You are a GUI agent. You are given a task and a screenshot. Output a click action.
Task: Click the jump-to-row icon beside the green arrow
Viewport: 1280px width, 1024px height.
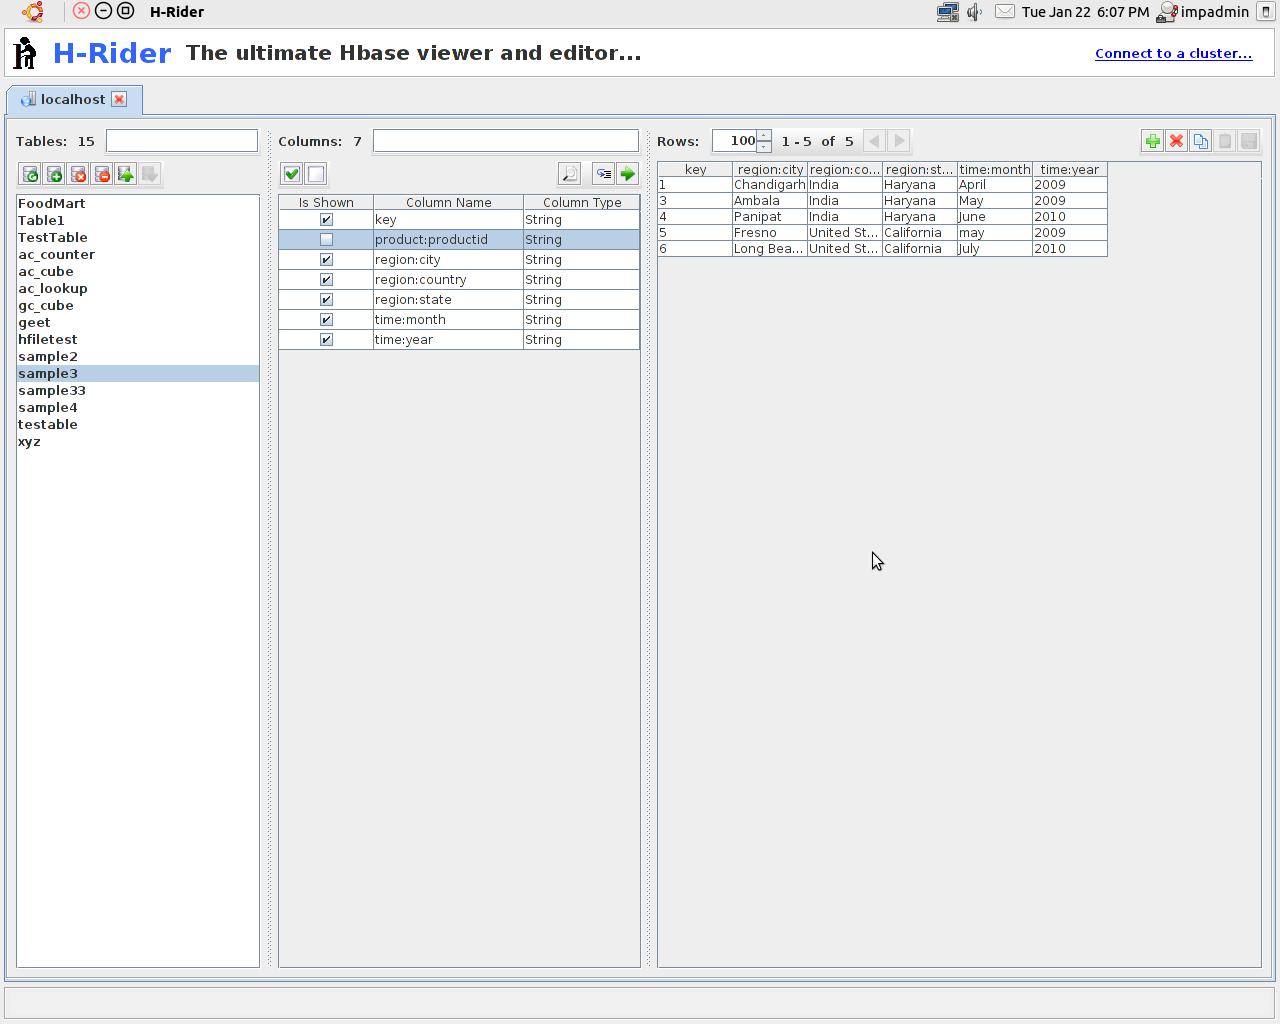pos(603,174)
